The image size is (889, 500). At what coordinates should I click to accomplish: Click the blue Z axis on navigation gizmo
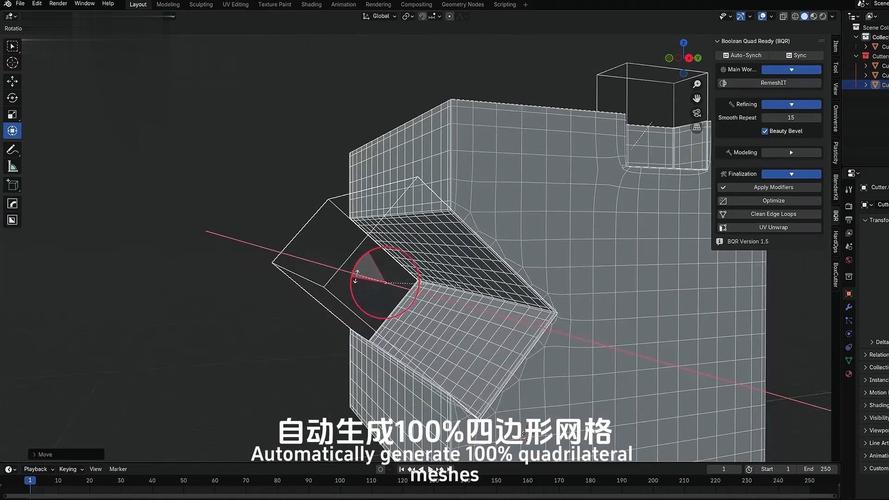tap(684, 43)
